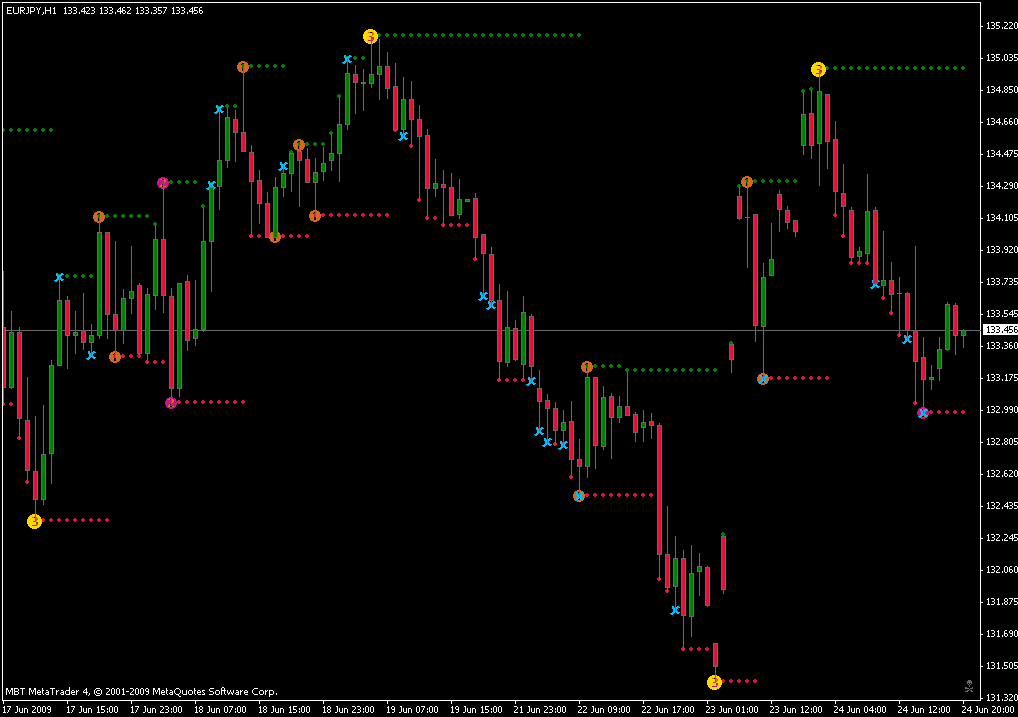
Task: Click the 131.320 price axis label
Action: pyautogui.click(x=1001, y=698)
